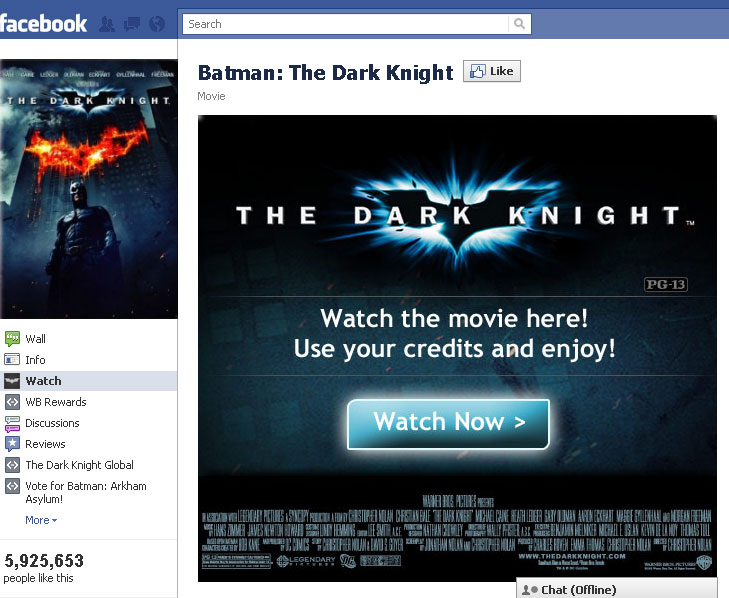Open the notifications globe icon
This screenshot has width=729, height=598.
click(157, 24)
